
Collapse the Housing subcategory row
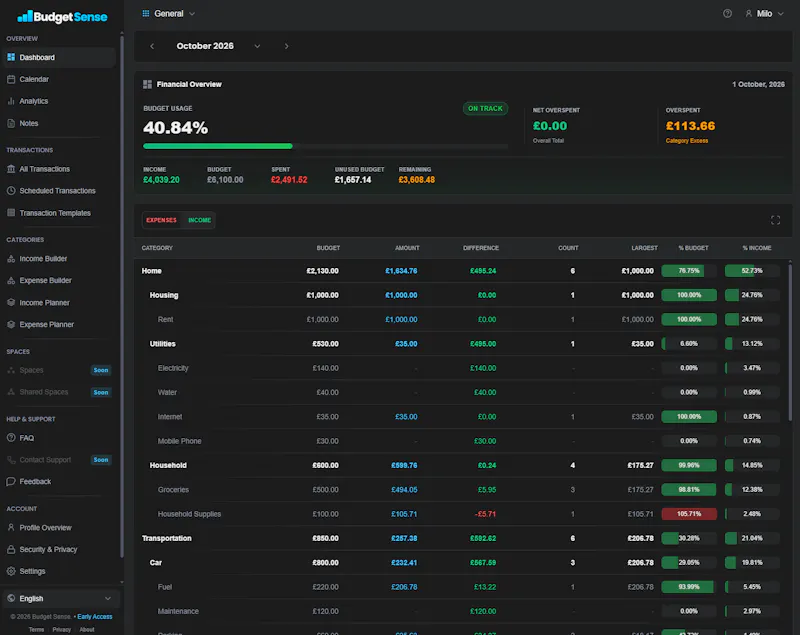[462, 295]
